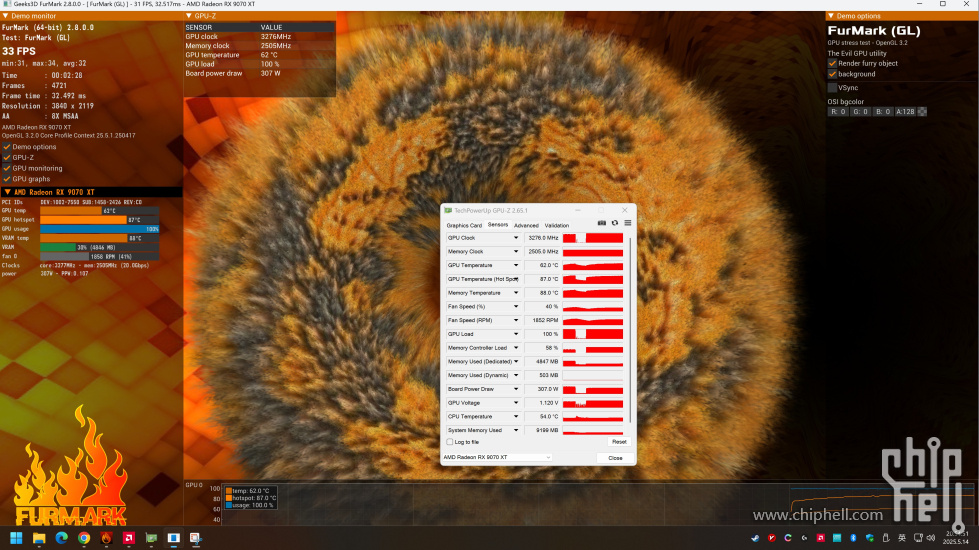
Task: Uncheck Render furry object option
Action: click(x=832, y=63)
